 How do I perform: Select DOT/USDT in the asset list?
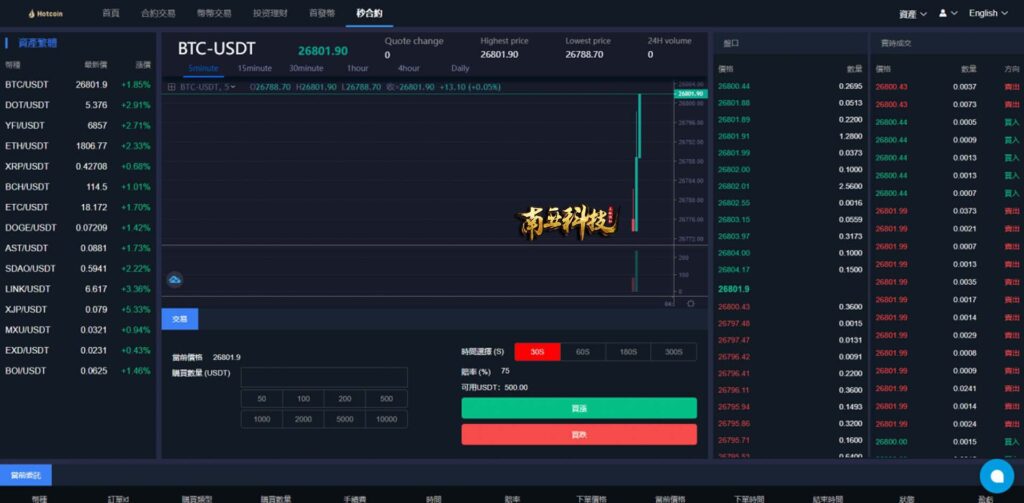click(x=78, y=105)
